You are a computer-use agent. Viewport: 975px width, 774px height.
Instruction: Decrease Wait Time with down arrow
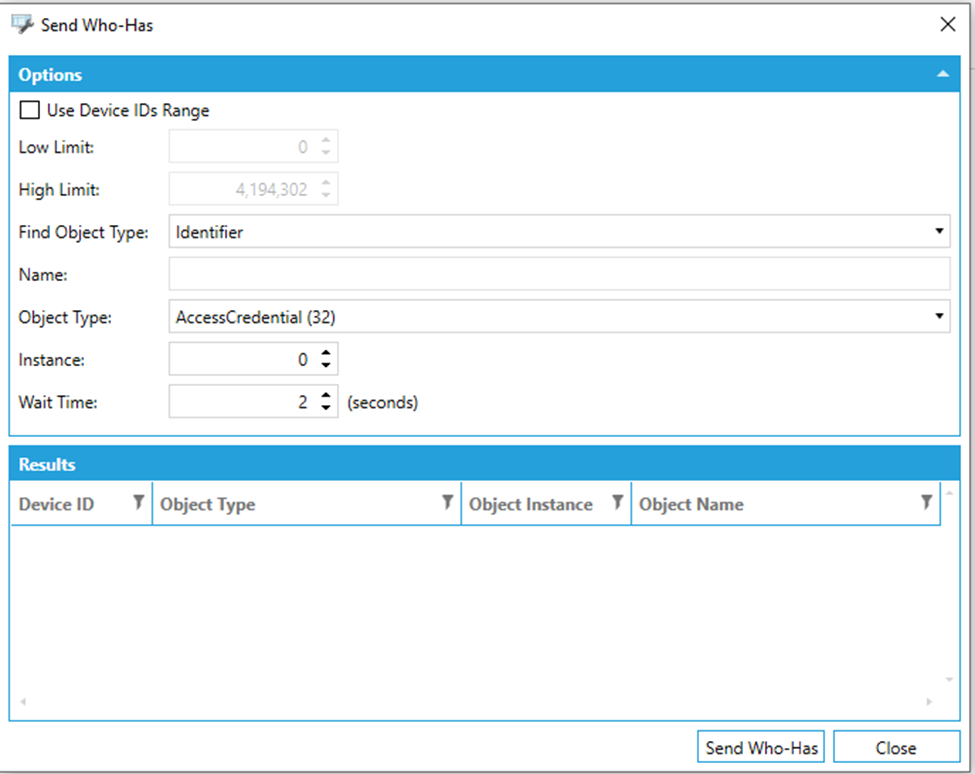[326, 408]
